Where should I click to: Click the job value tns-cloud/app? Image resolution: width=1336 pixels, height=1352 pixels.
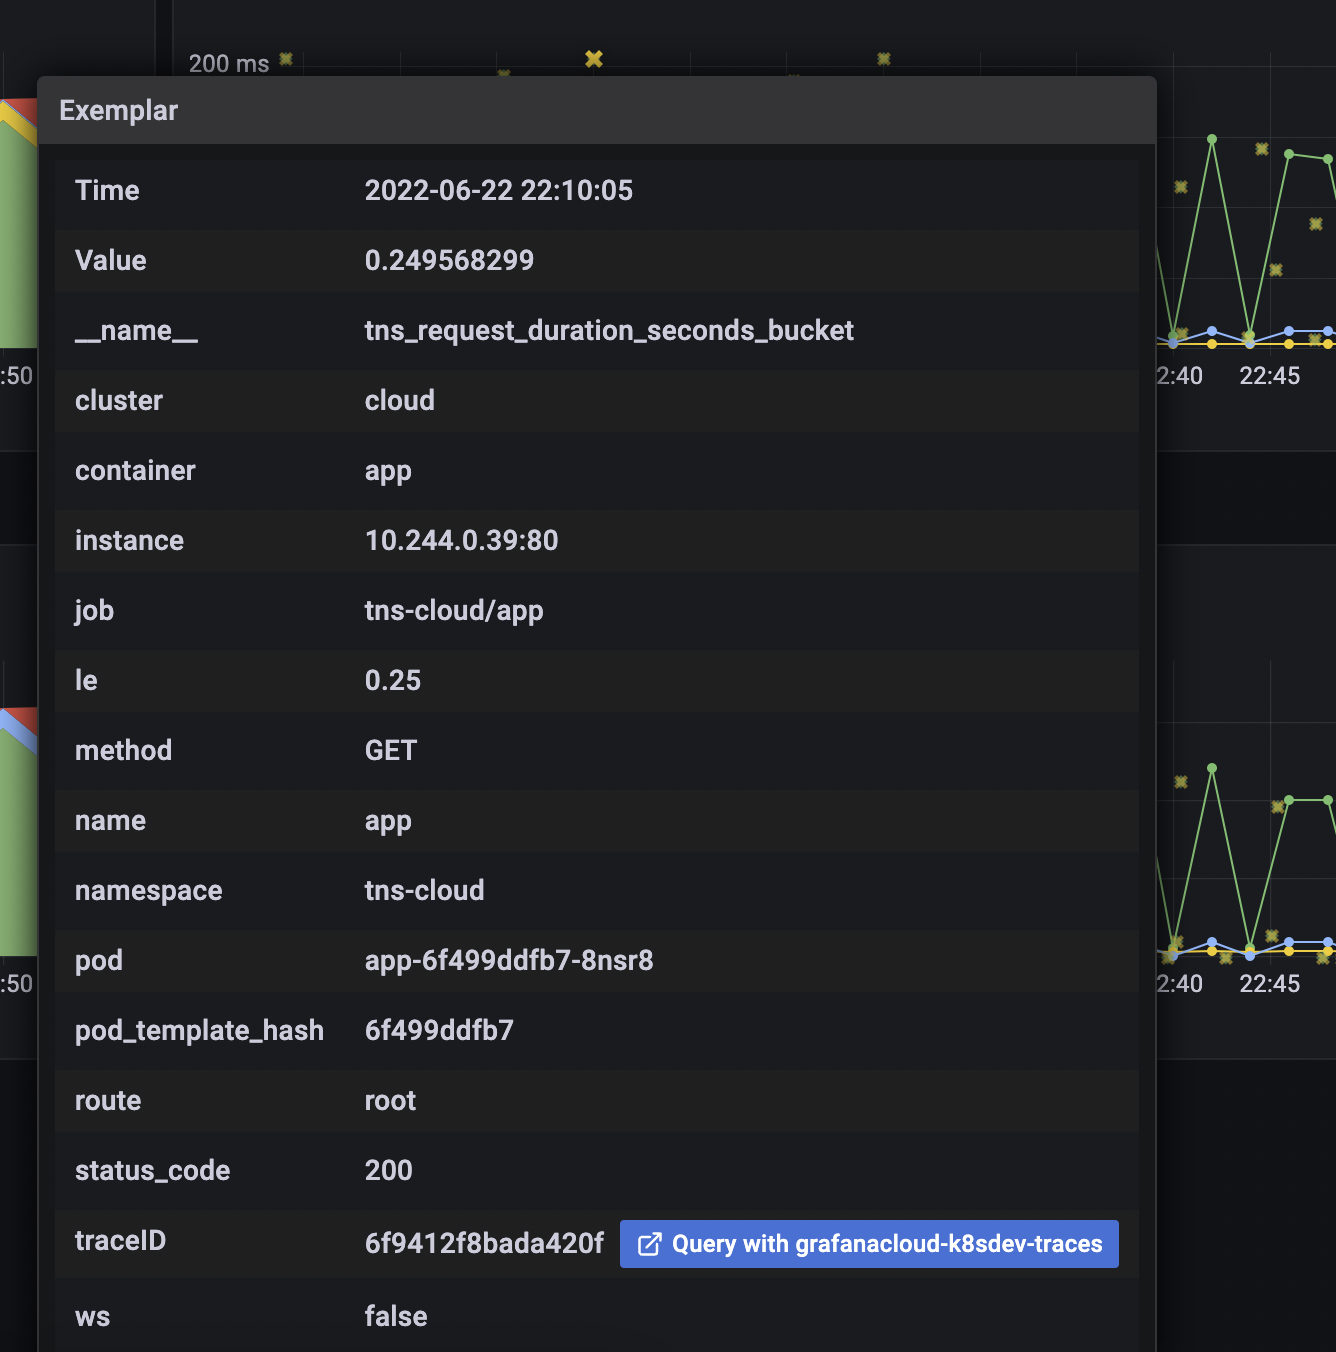(454, 610)
